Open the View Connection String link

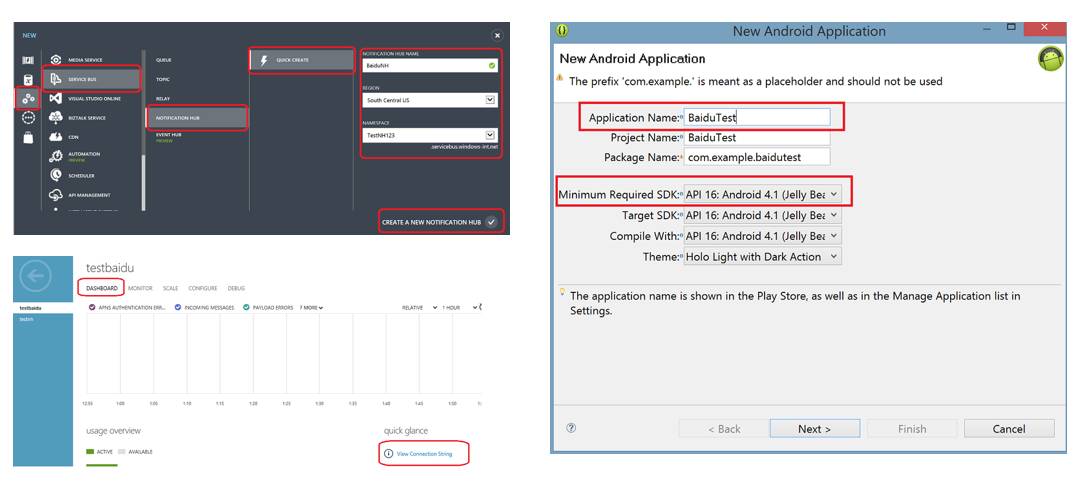(x=424, y=454)
